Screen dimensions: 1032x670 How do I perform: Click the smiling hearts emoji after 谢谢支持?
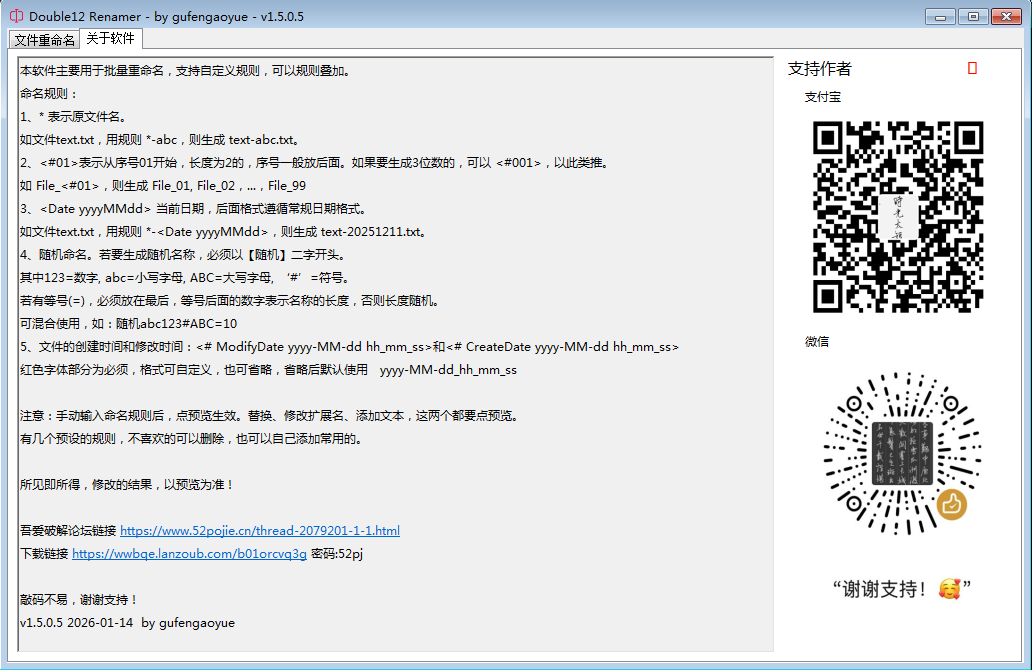(949, 589)
